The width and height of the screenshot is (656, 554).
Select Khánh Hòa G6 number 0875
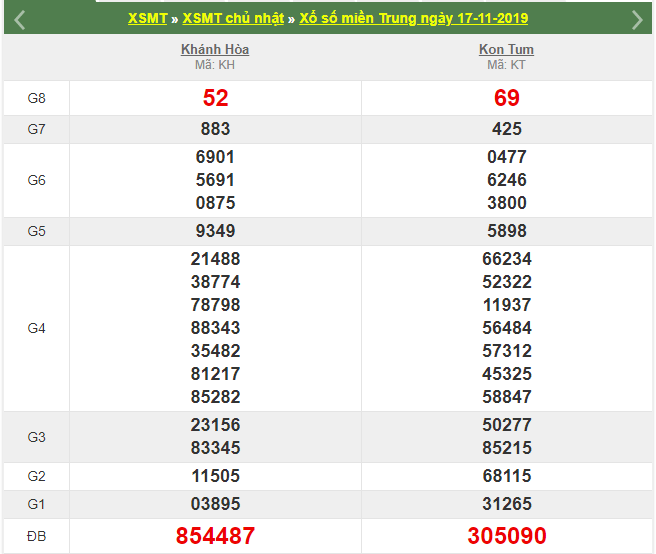(215, 203)
